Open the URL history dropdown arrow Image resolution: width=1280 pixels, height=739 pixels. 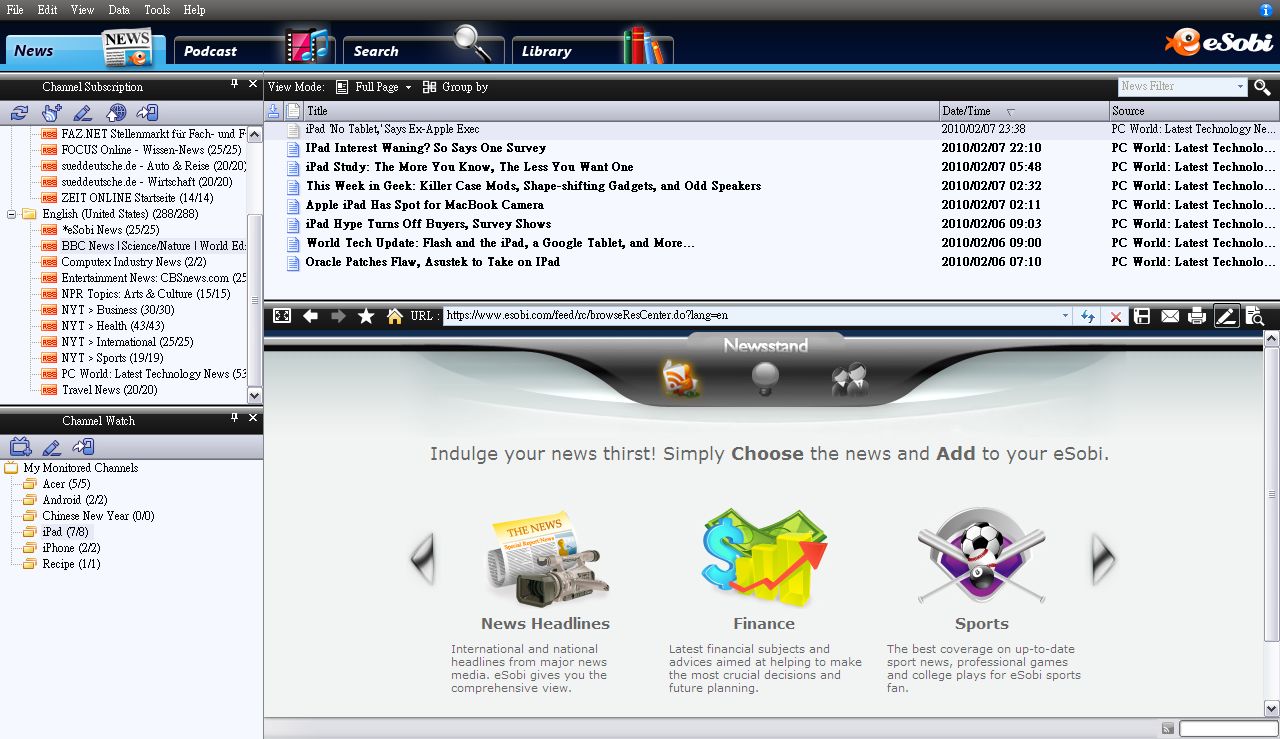[x=1065, y=316]
